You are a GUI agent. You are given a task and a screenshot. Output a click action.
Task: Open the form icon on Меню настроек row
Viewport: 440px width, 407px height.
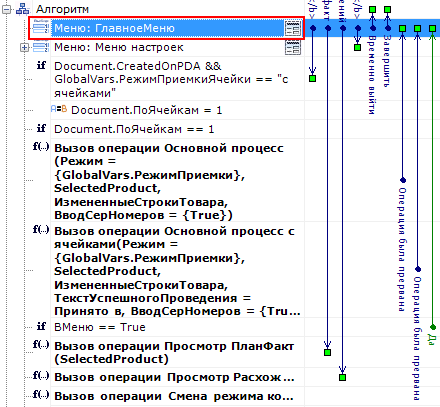(x=293, y=47)
